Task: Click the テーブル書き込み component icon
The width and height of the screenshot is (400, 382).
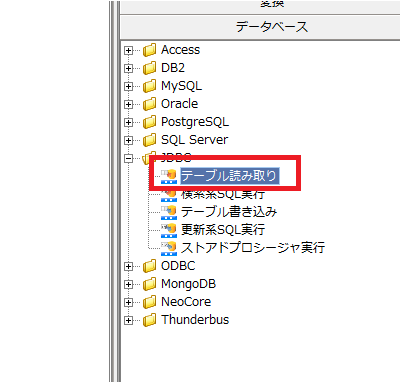Action: (x=169, y=212)
